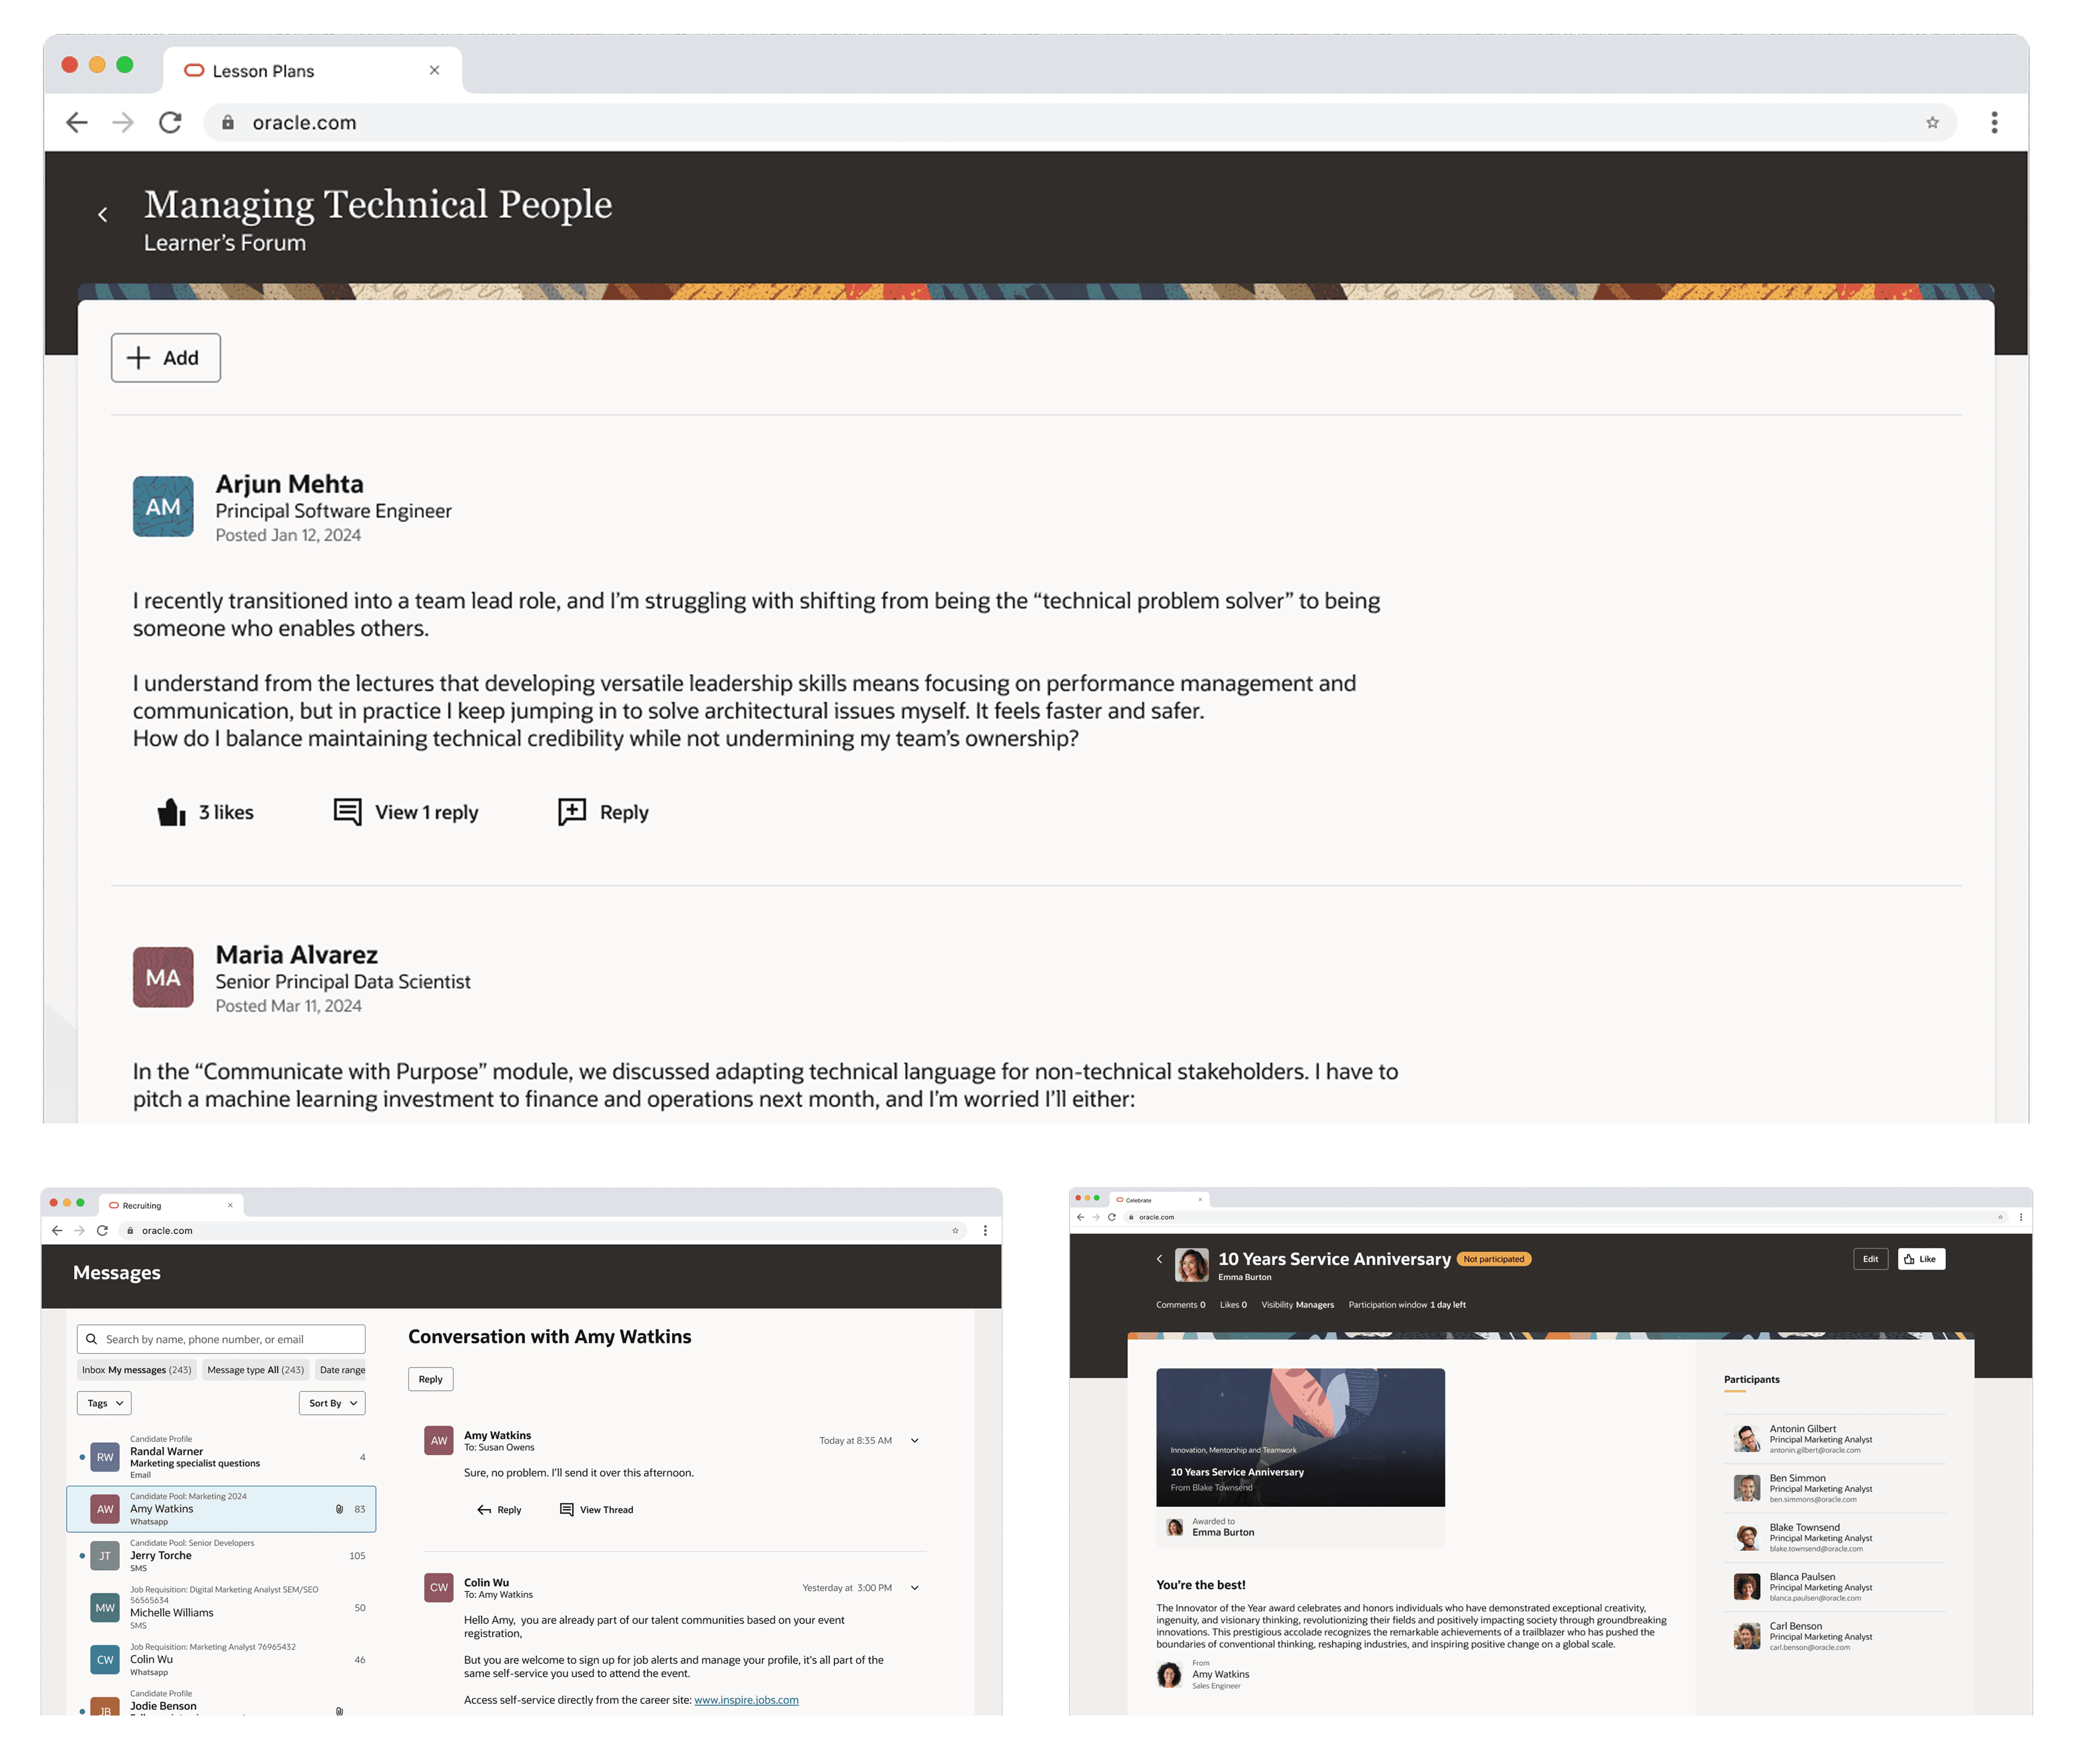The width and height of the screenshot is (2089, 1764).
Task: Click the search magnifier in Messages panel
Action: coord(91,1338)
